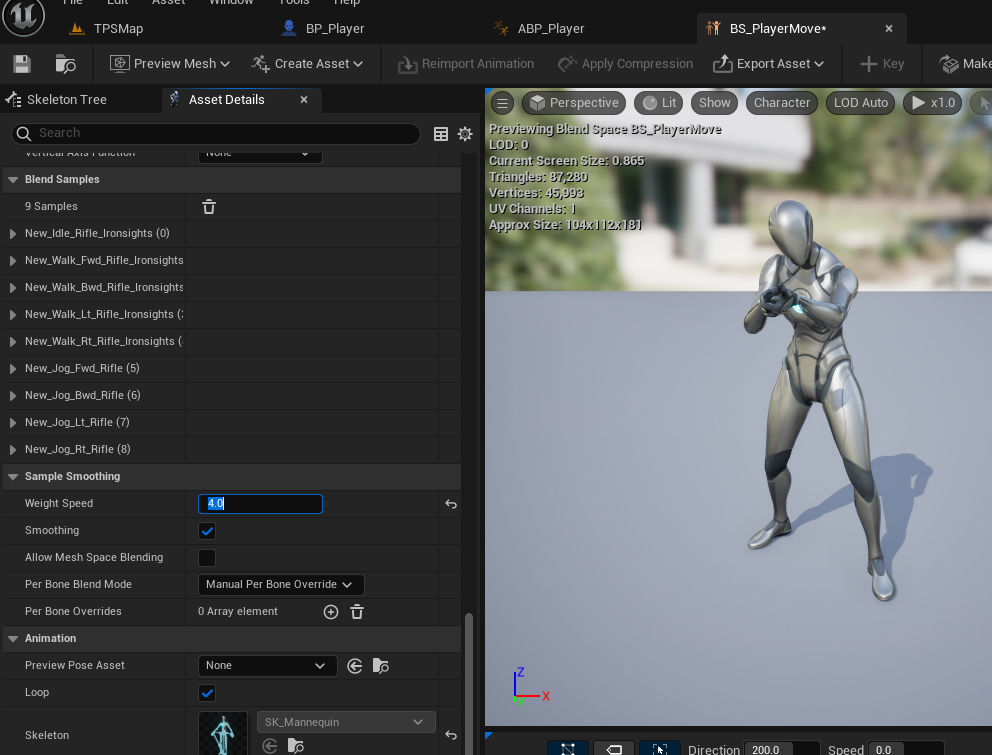Change playback speed x1.0
The height and width of the screenshot is (755, 992).
click(x=933, y=103)
